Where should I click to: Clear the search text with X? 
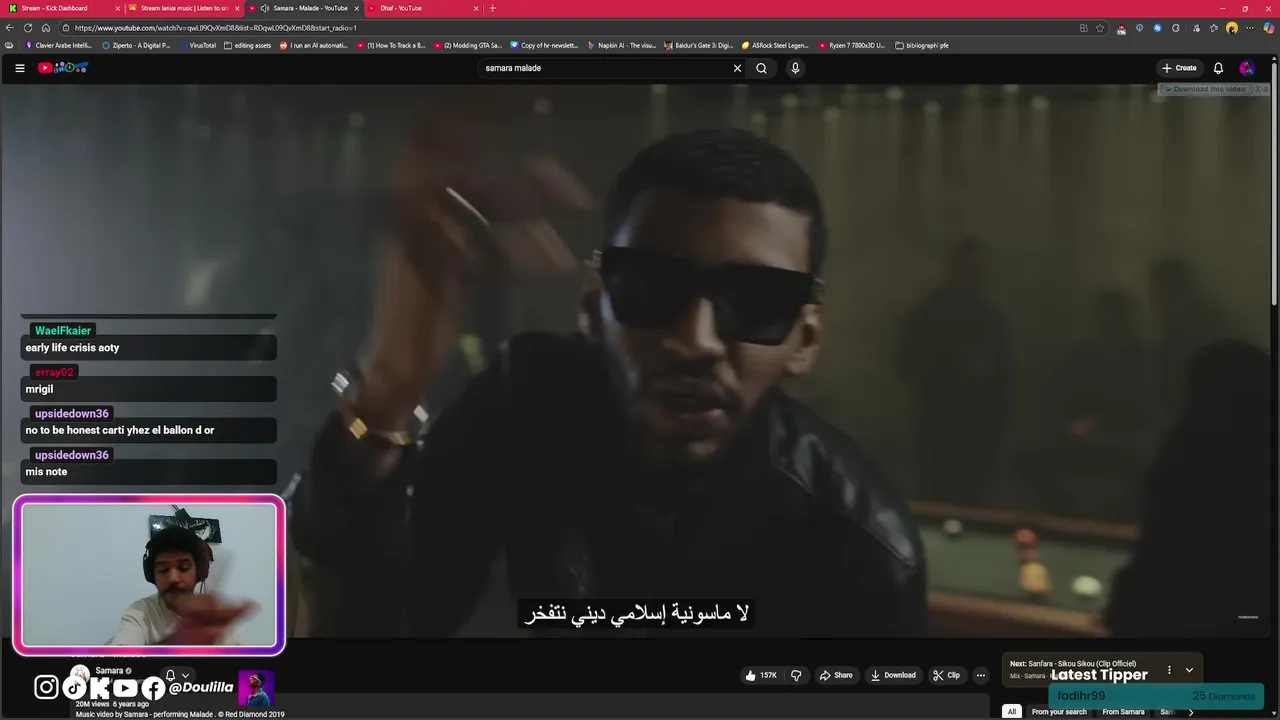click(x=737, y=68)
